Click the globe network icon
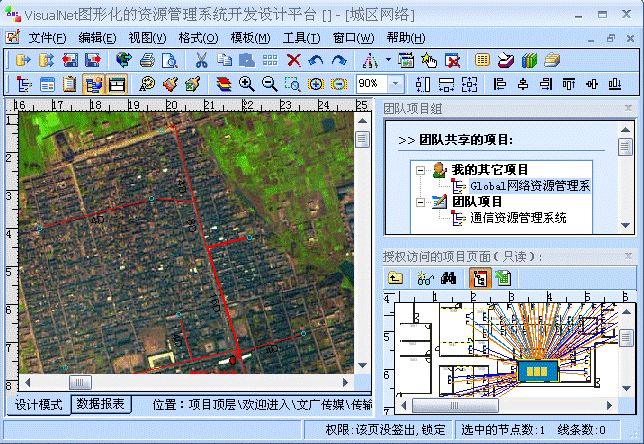This screenshot has height=444, width=644. click(124, 61)
